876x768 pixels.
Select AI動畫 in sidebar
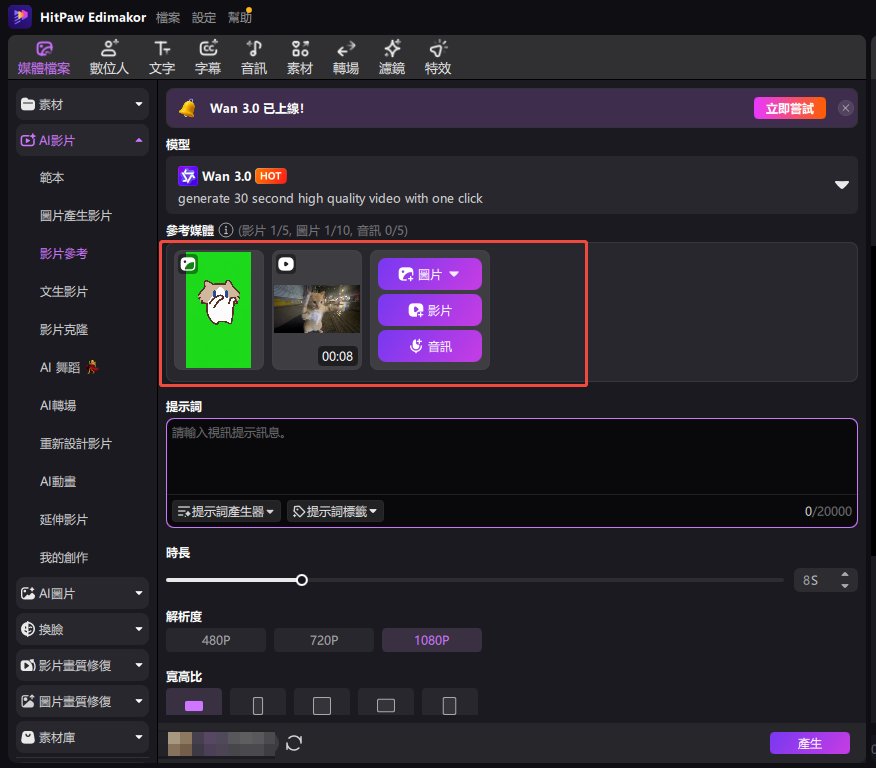58,481
